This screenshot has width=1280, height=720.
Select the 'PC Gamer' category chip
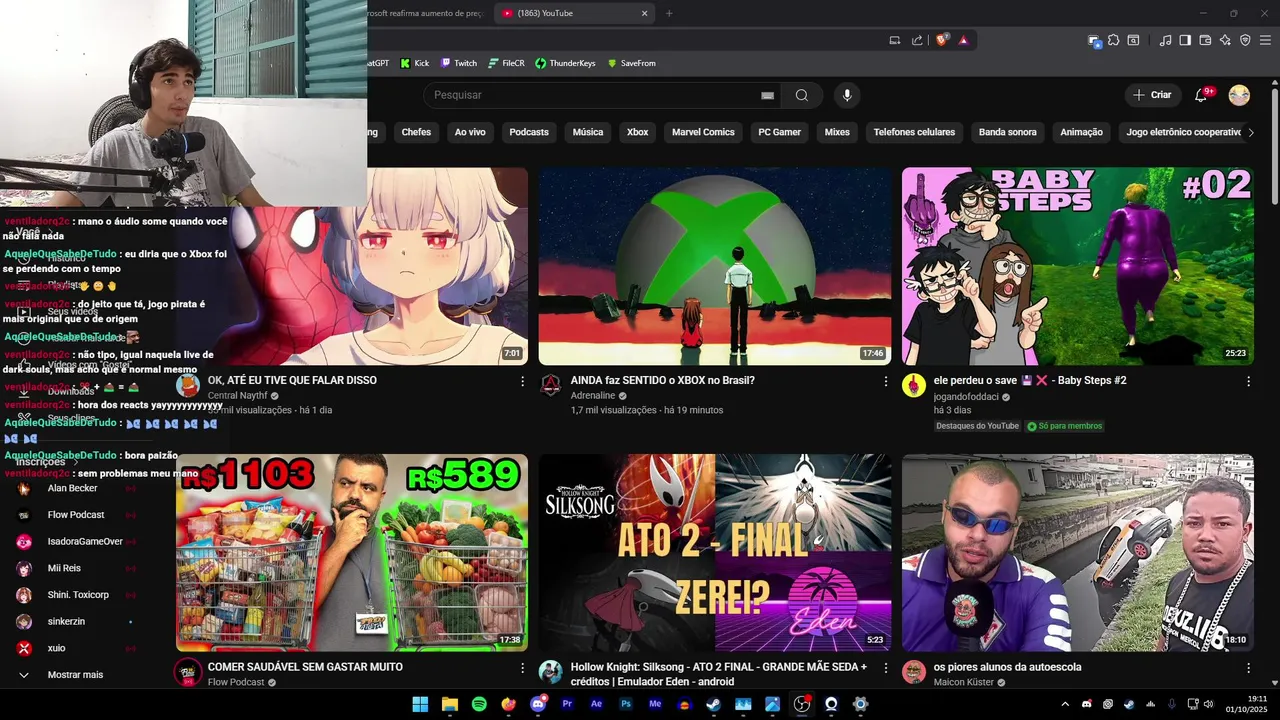point(779,132)
